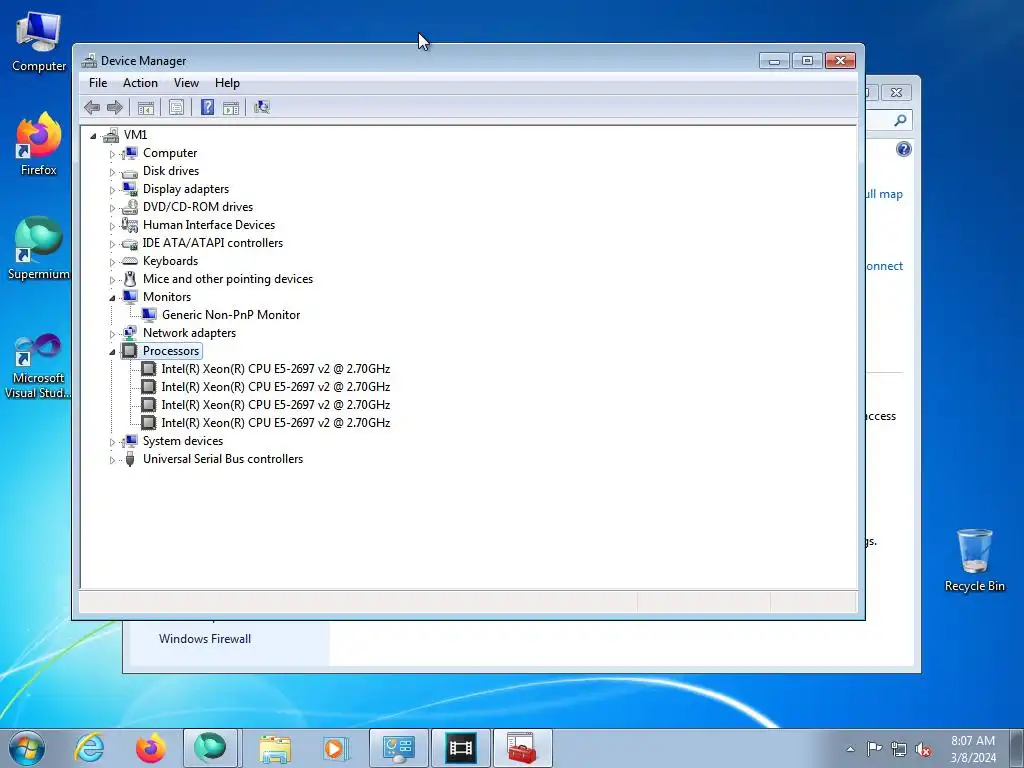This screenshot has width=1024, height=768.
Task: Click the Forward arrow in Device Manager toolbar
Action: tap(115, 107)
